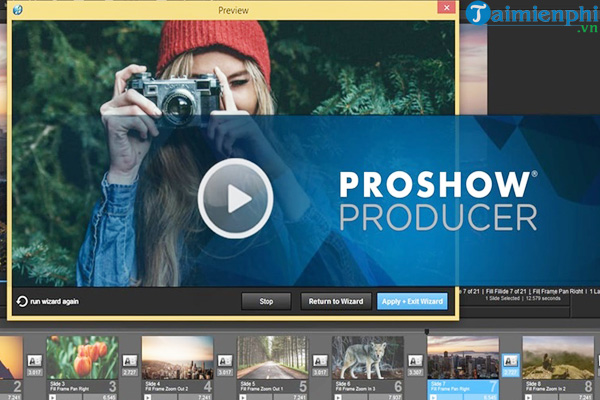The height and width of the screenshot is (400, 600).
Task: Click the run wizard again link
Action: point(54,302)
